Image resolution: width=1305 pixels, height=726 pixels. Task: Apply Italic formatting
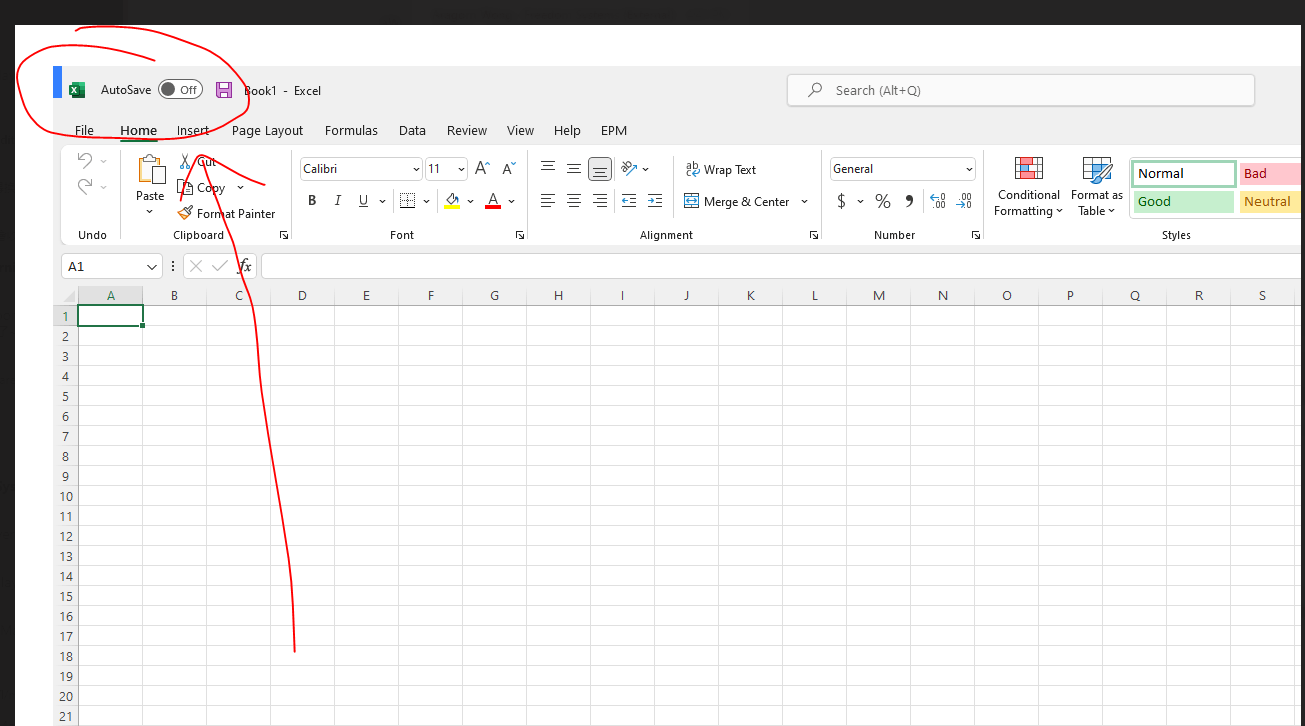[338, 201]
